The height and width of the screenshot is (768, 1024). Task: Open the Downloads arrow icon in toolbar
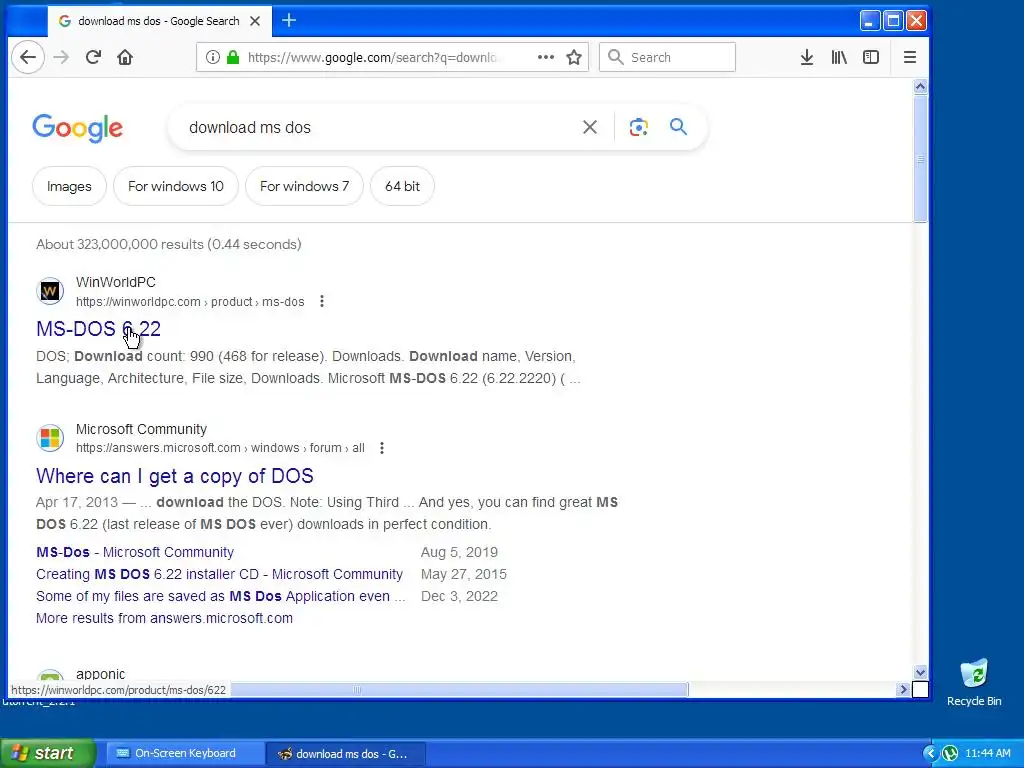tap(807, 57)
